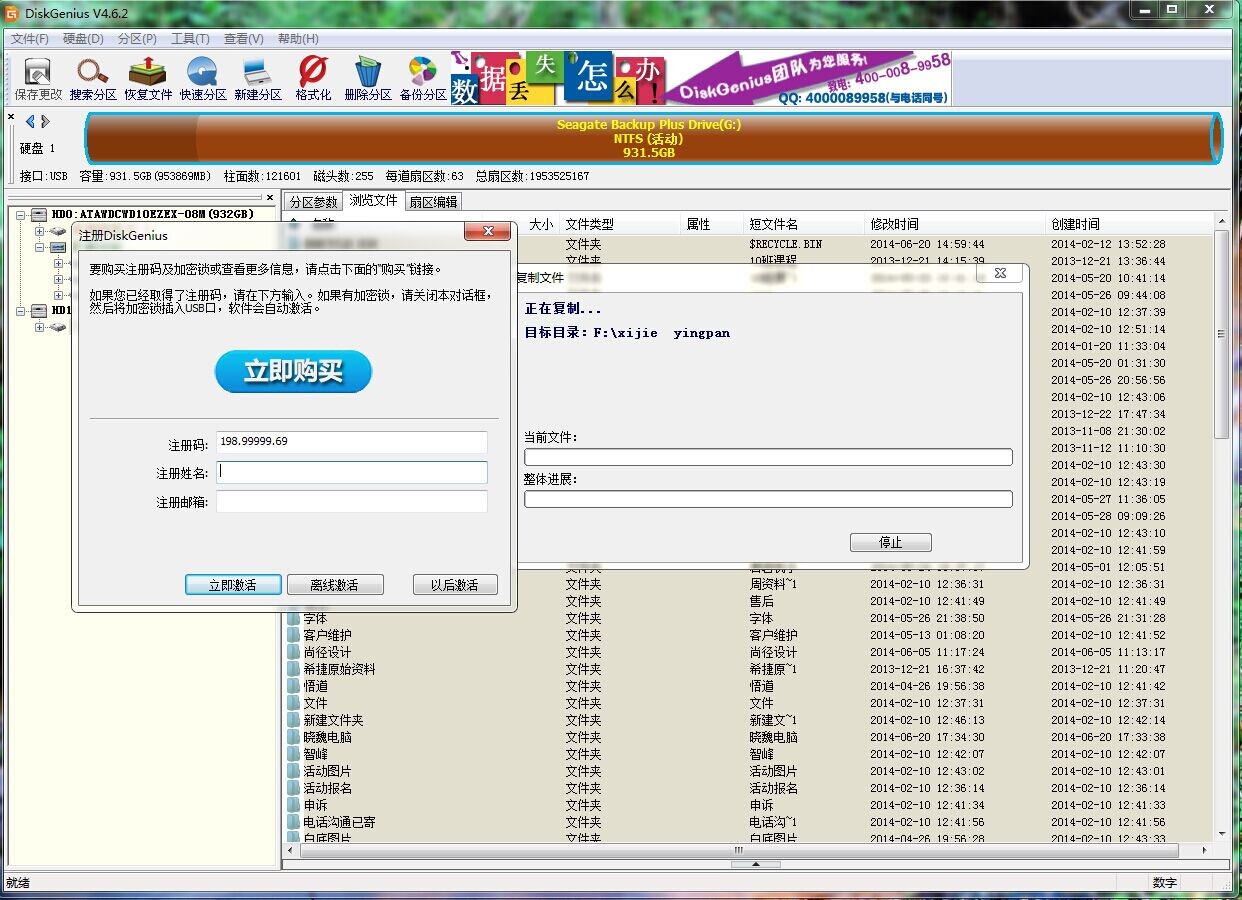Image resolution: width=1242 pixels, height=900 pixels.
Task: Sort by 修改时间 column header
Action: click(x=955, y=224)
